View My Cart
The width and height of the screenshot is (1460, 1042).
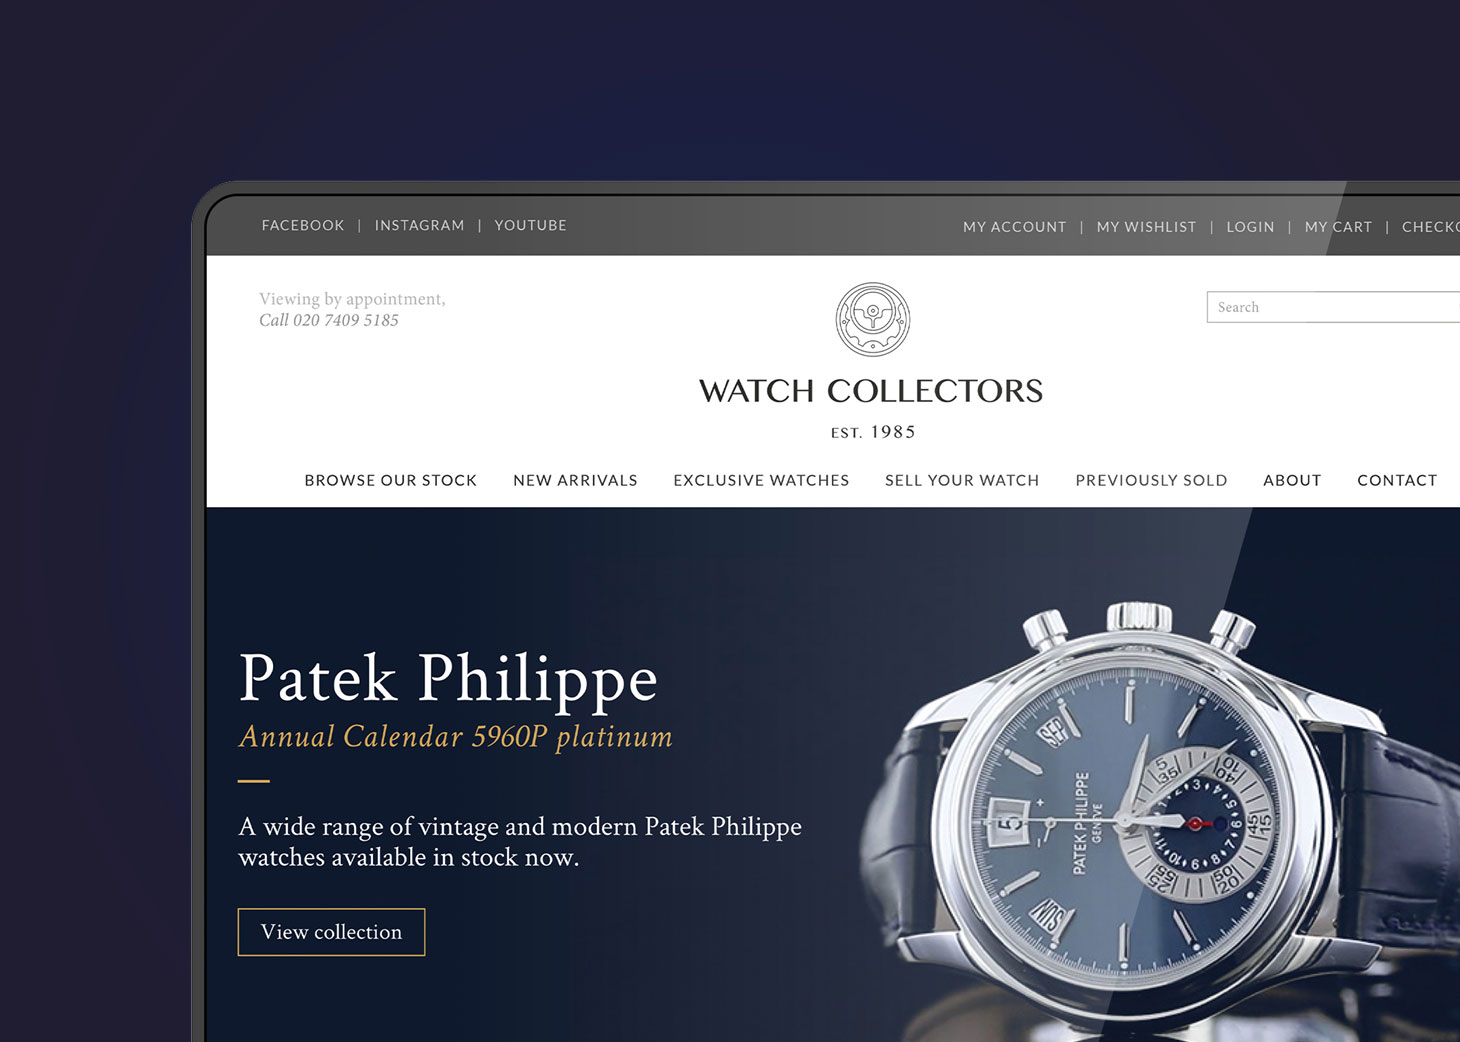tap(1339, 227)
